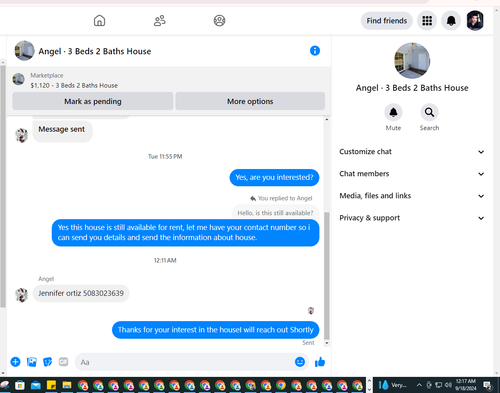This screenshot has height=393, width=500.
Task: Open volume control in system tray
Action: 448,385
